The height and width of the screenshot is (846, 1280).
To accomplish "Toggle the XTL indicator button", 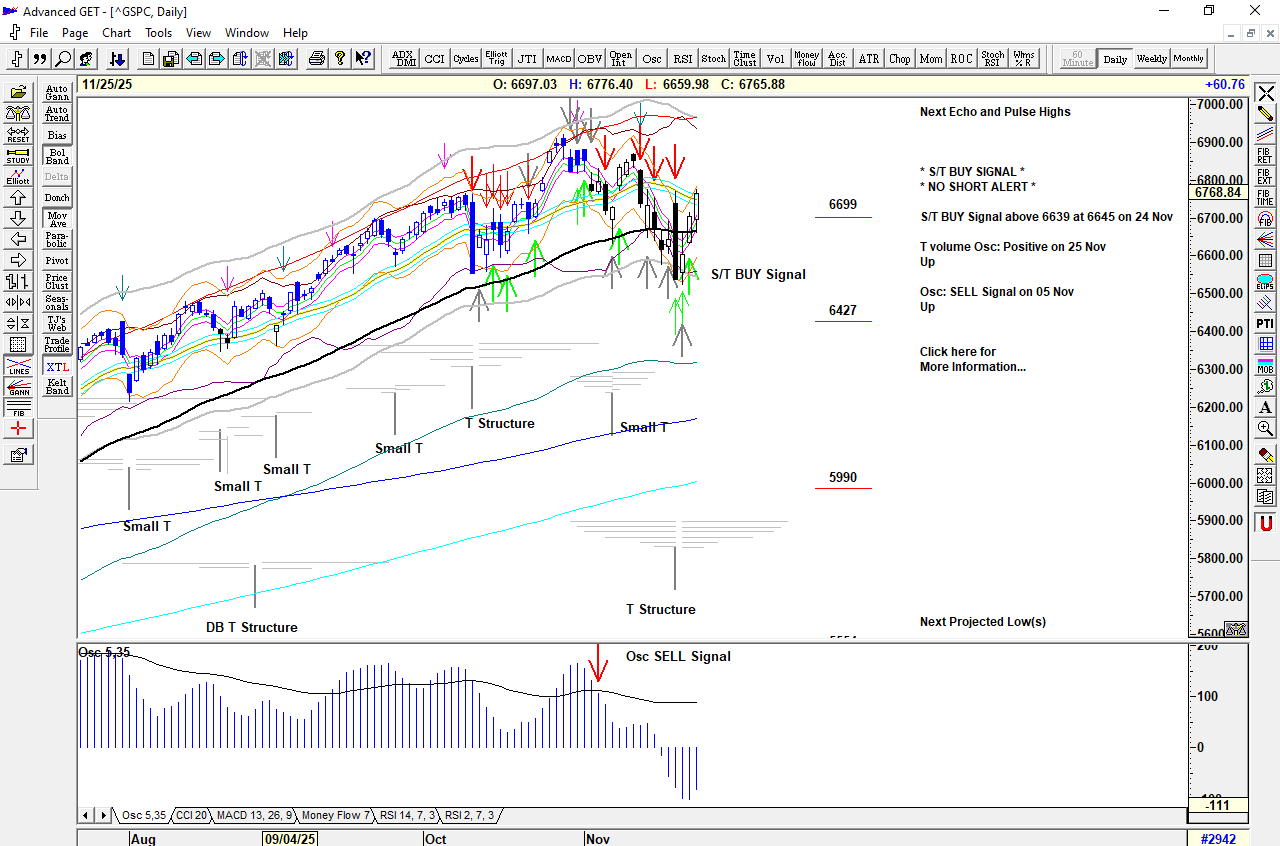I will point(57,367).
